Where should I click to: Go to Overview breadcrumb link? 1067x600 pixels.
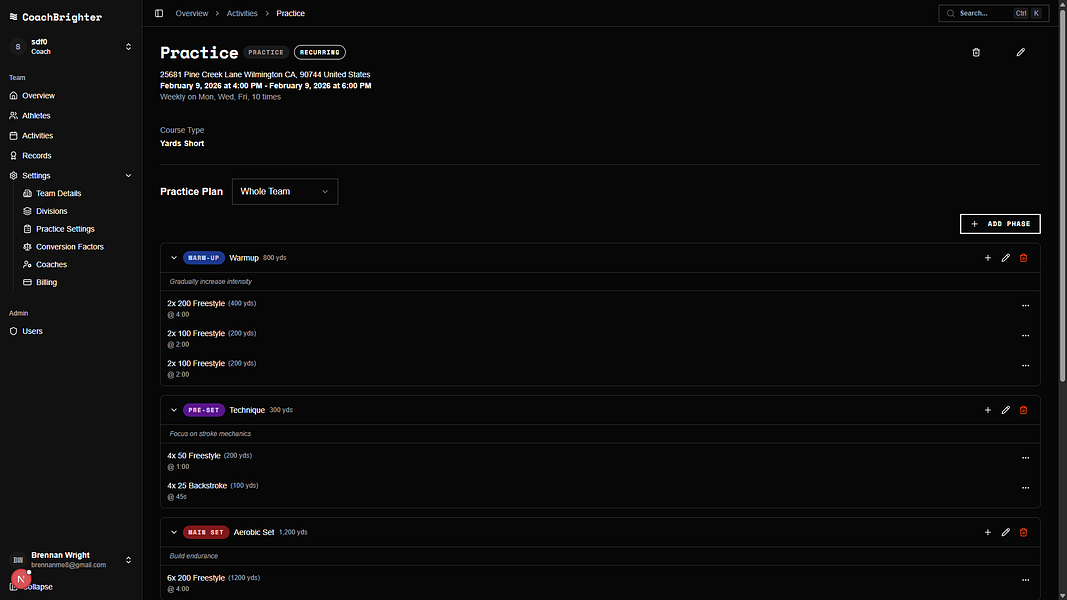[x=192, y=13]
